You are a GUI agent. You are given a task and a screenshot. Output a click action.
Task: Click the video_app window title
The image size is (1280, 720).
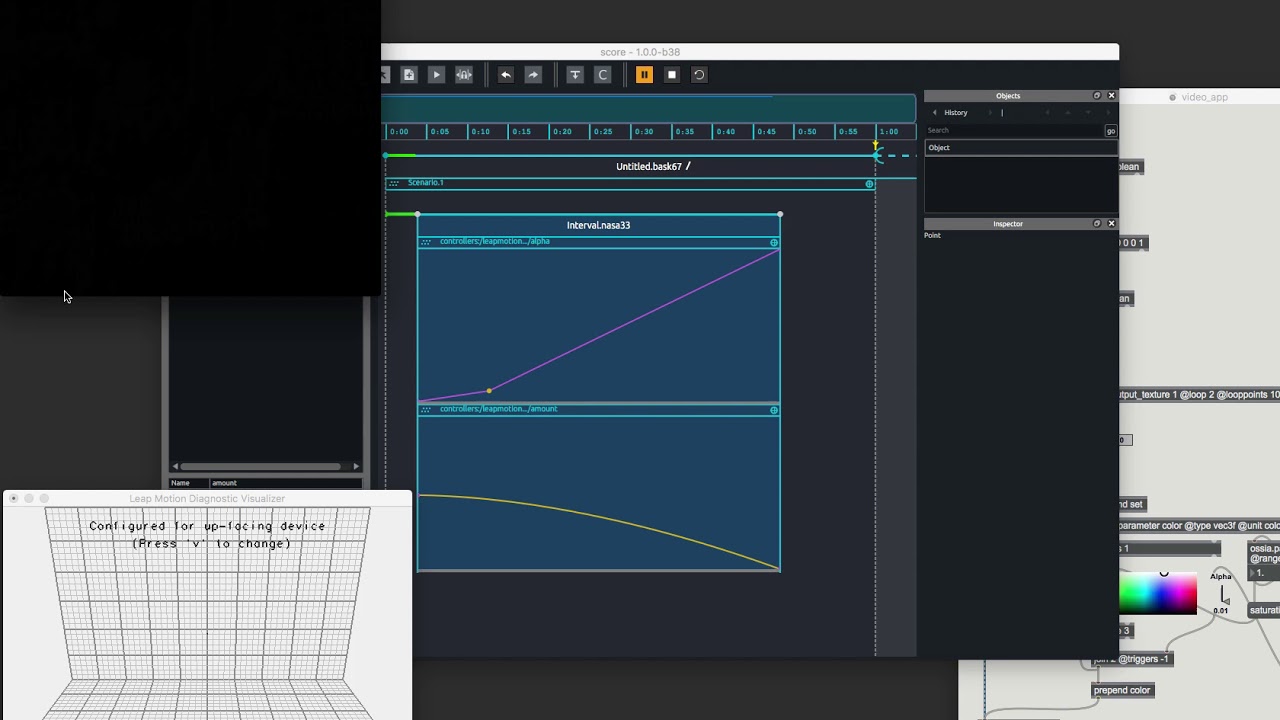coord(1204,98)
